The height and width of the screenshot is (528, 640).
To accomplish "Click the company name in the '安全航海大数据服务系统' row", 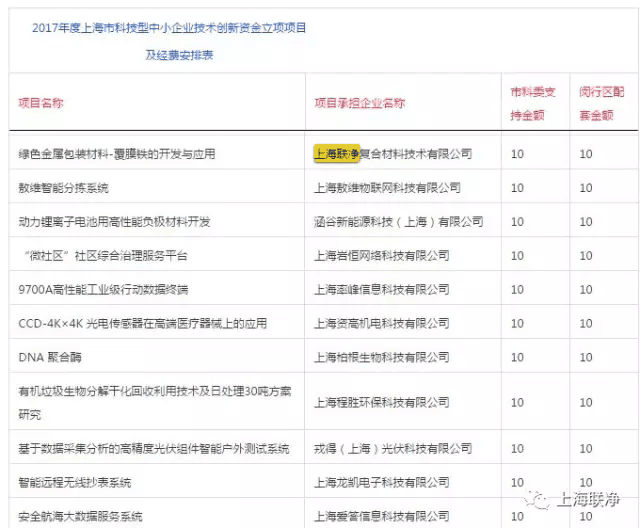I will click(x=381, y=516).
